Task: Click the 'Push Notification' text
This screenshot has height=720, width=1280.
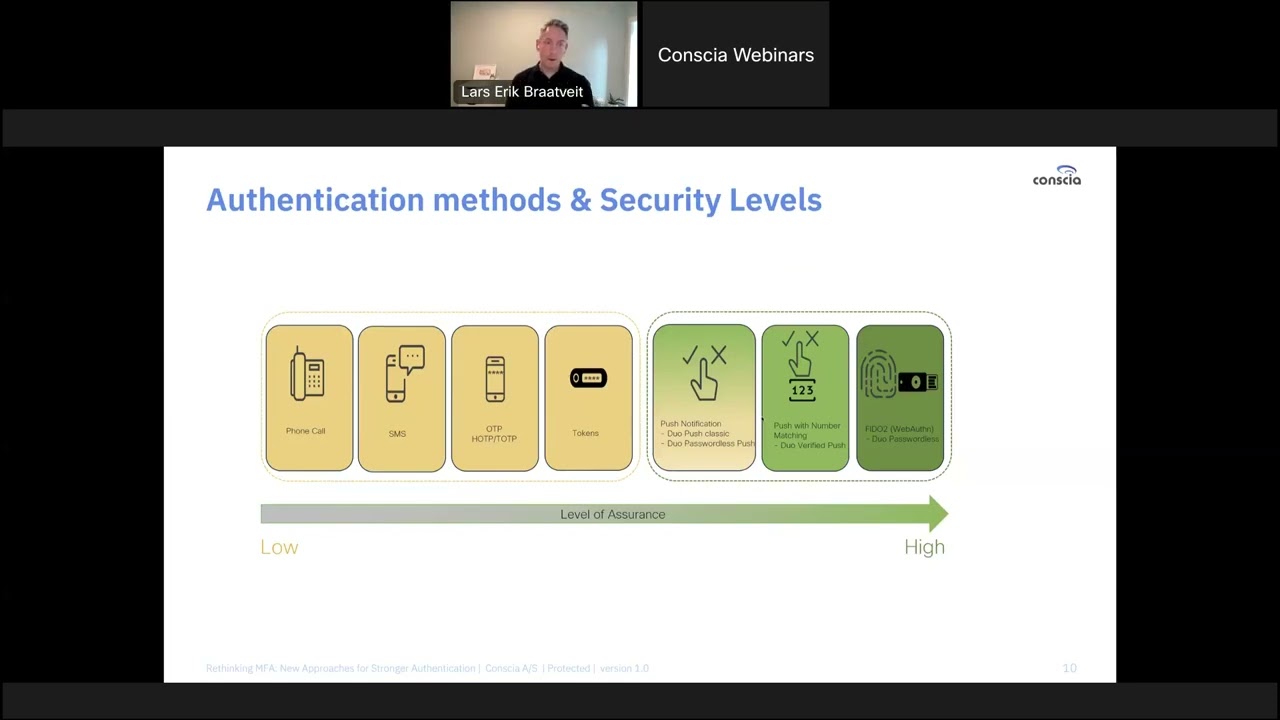Action: (x=690, y=424)
